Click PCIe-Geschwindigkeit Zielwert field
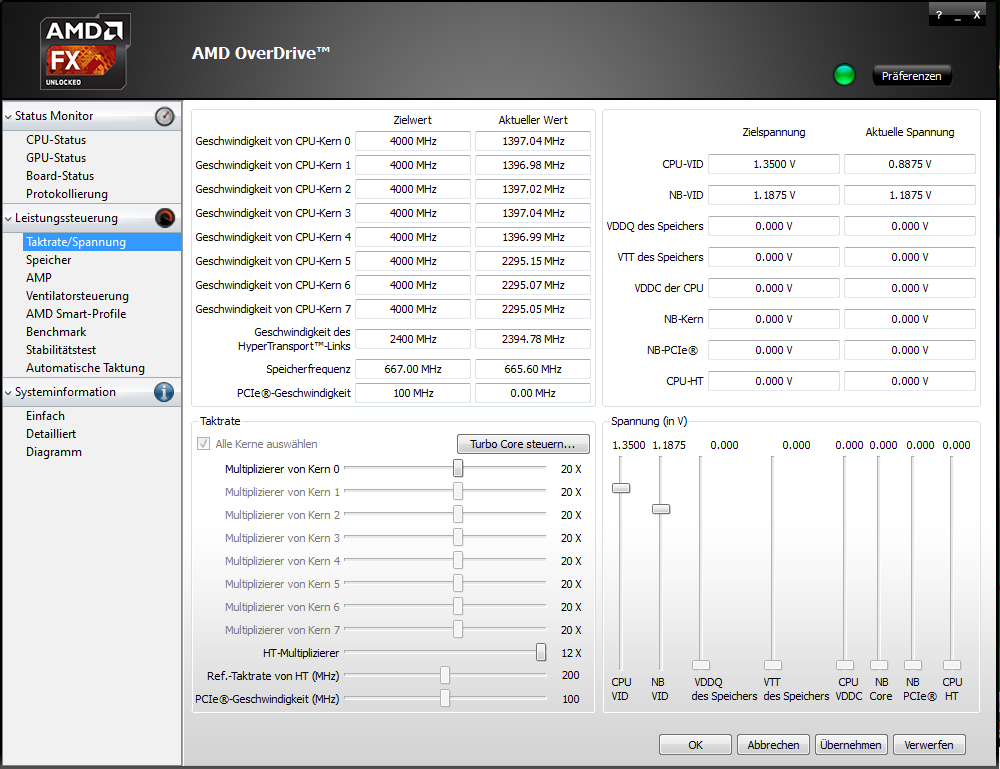Viewport: 1000px width, 769px height. pos(413,393)
